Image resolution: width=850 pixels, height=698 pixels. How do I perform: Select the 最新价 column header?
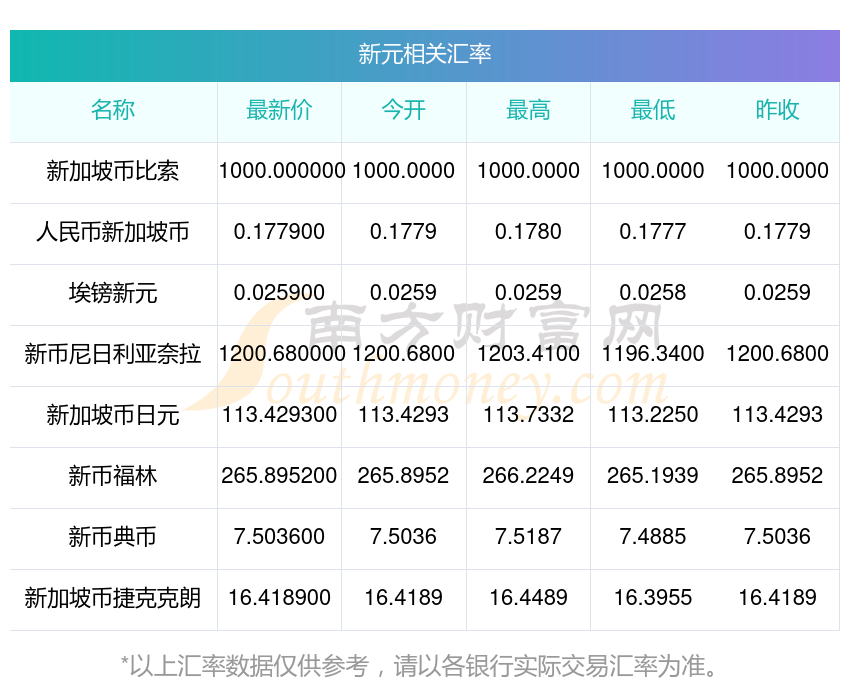pos(279,110)
